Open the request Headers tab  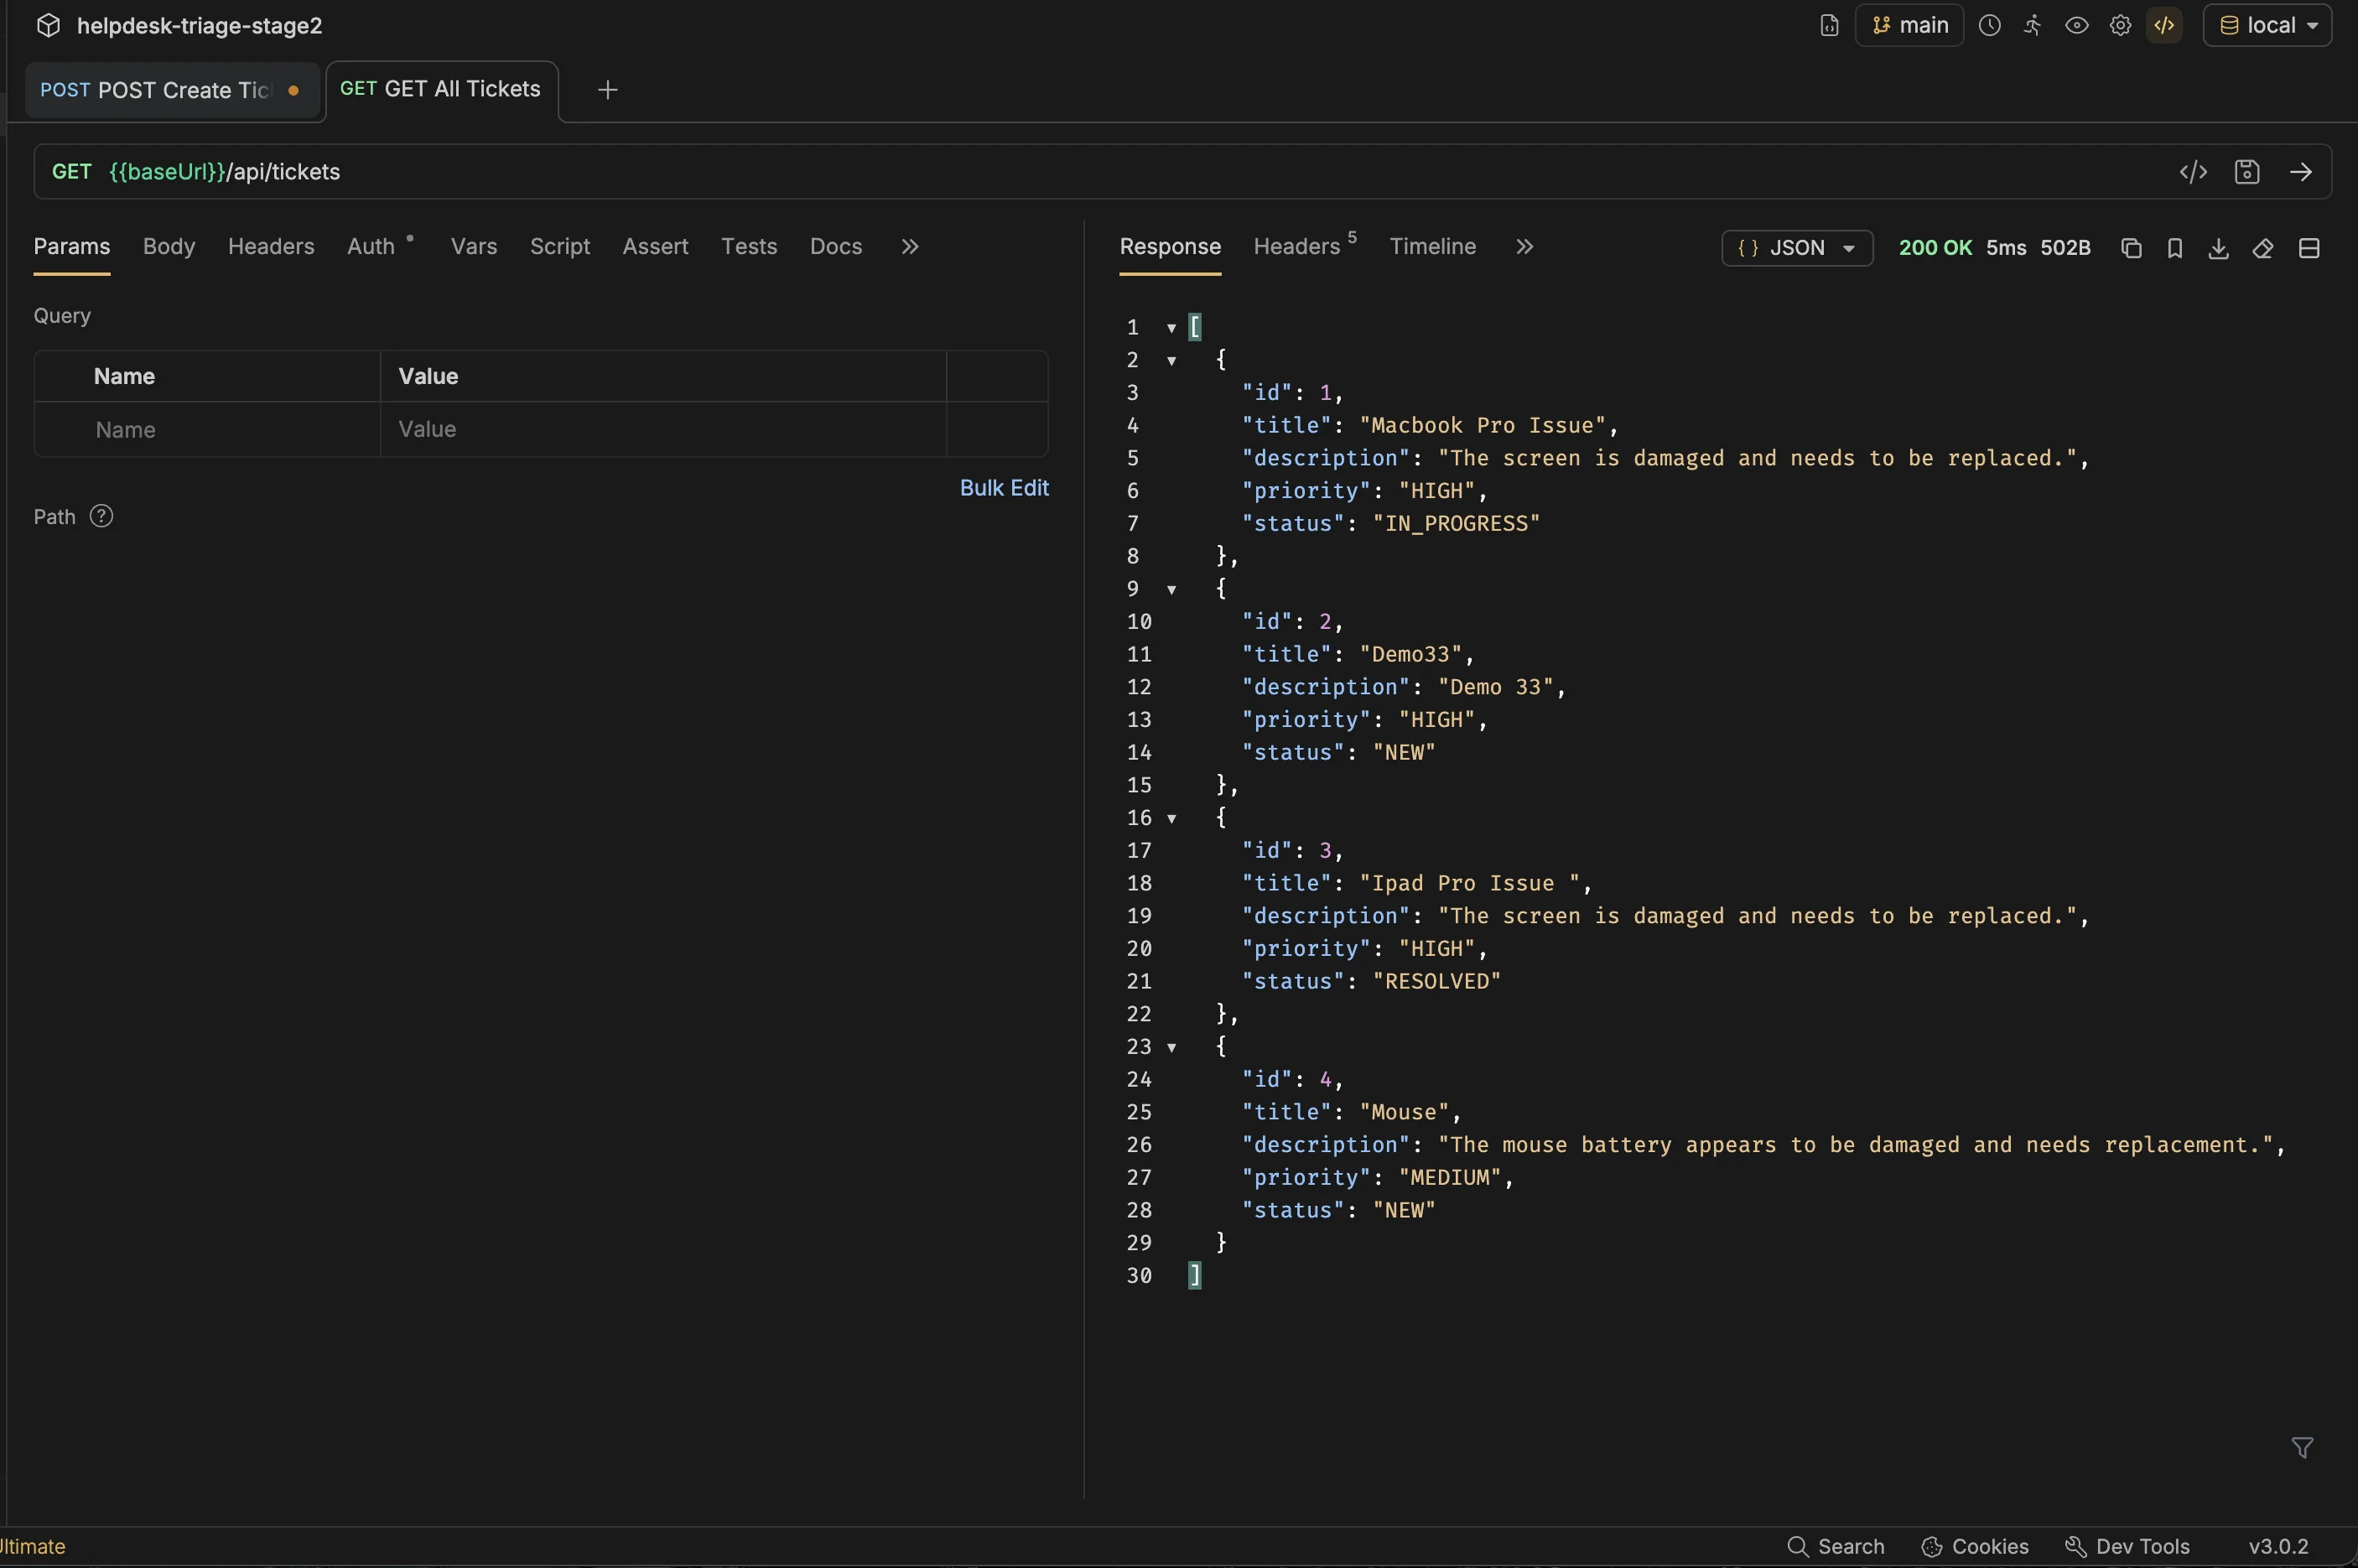click(x=271, y=246)
